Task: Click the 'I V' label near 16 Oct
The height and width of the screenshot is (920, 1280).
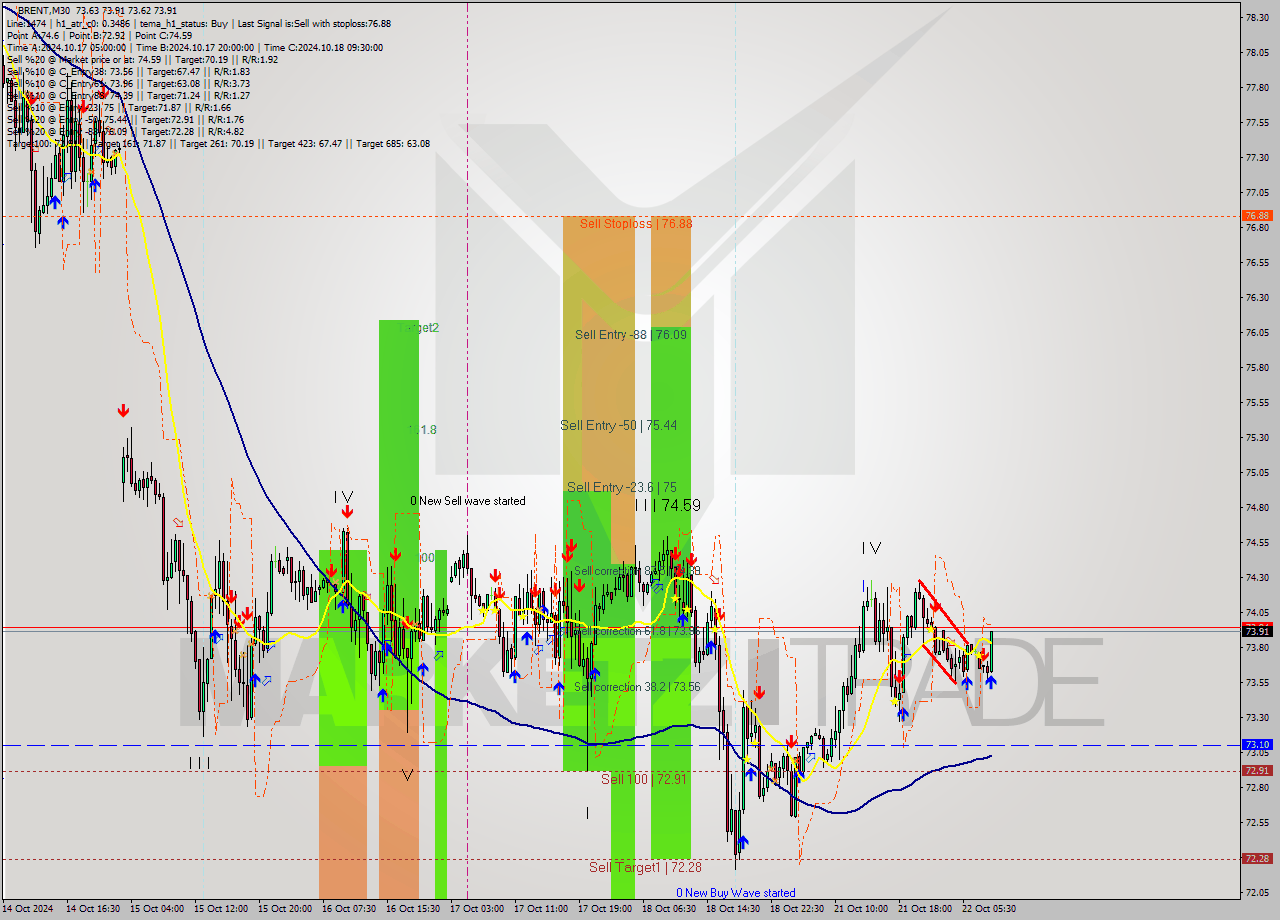Action: 344,496
